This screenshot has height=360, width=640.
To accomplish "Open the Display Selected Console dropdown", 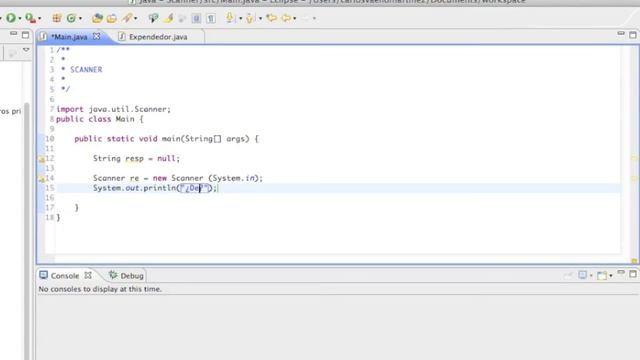I will pyautogui.click(x=591, y=276).
